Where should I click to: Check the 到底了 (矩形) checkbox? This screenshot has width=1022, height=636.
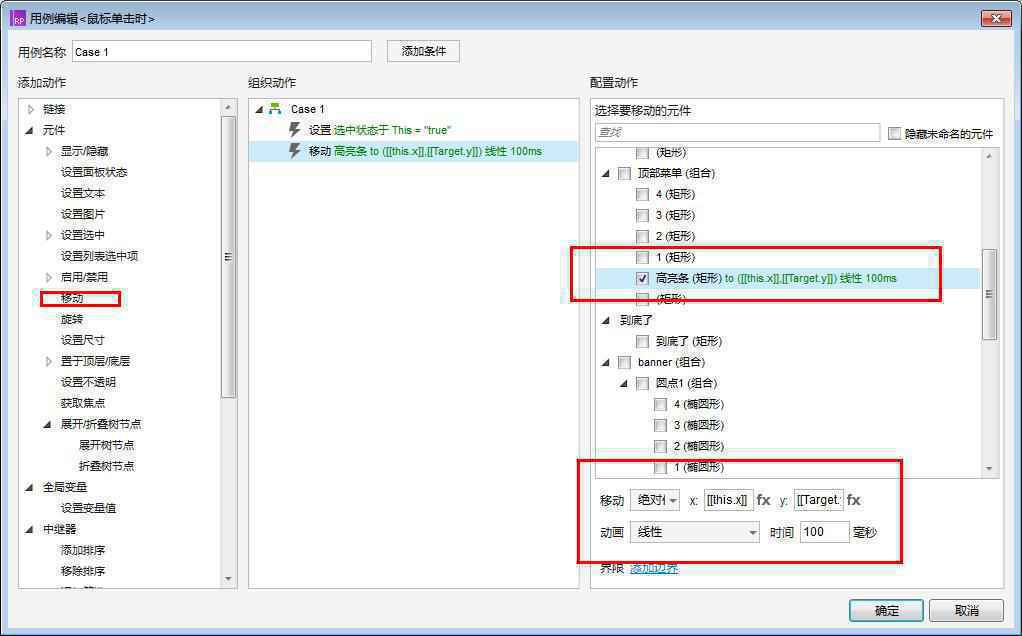(642, 341)
